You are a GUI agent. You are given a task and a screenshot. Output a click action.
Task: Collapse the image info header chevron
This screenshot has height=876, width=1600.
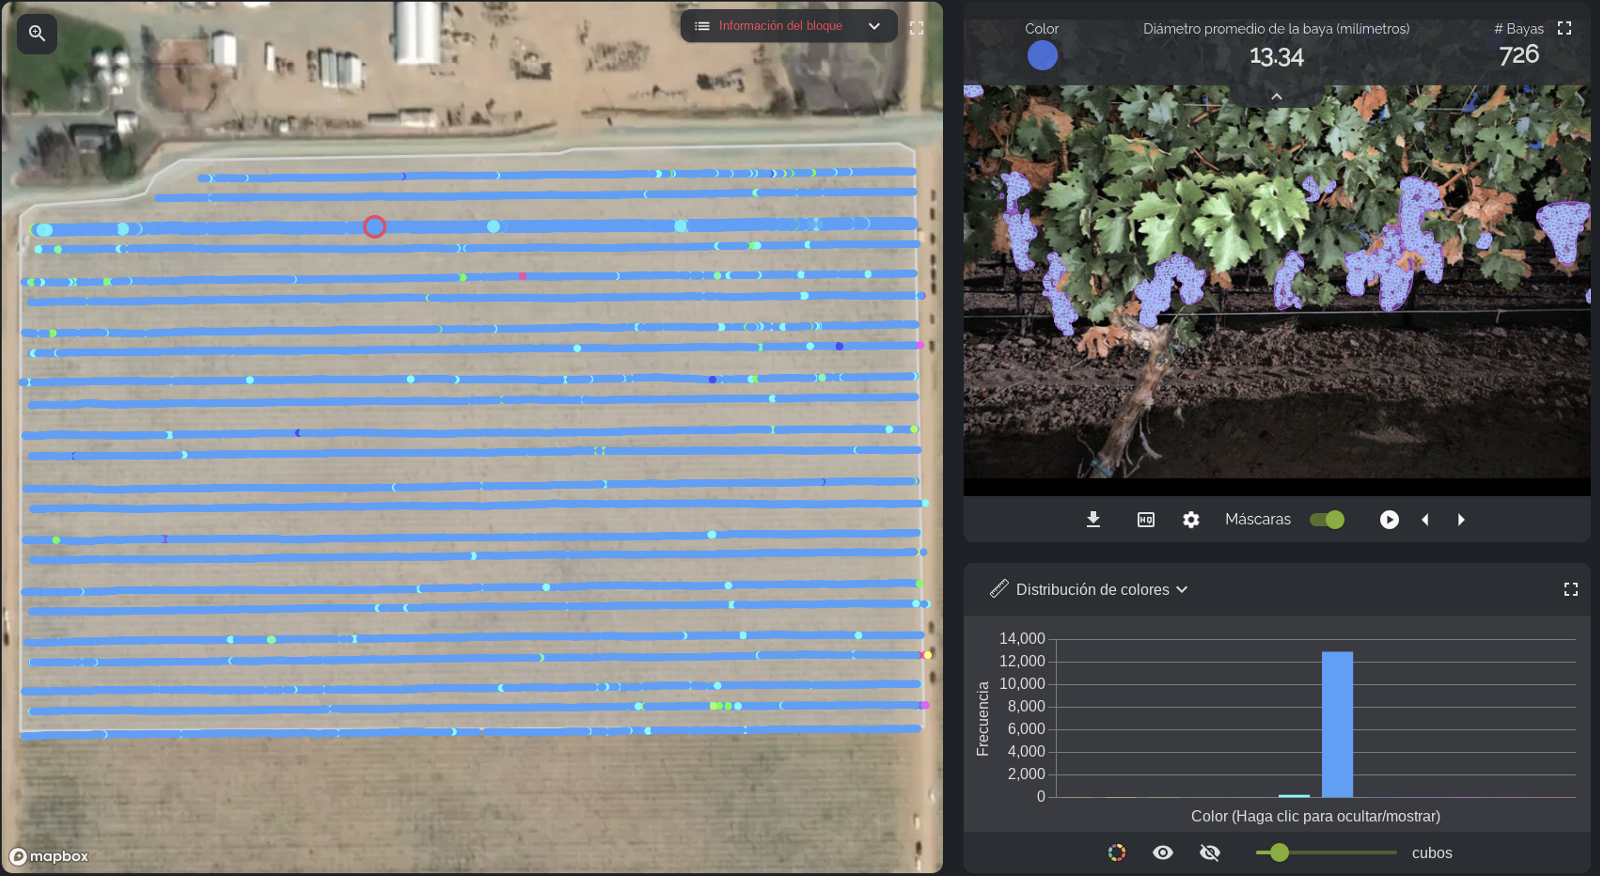pos(1276,96)
